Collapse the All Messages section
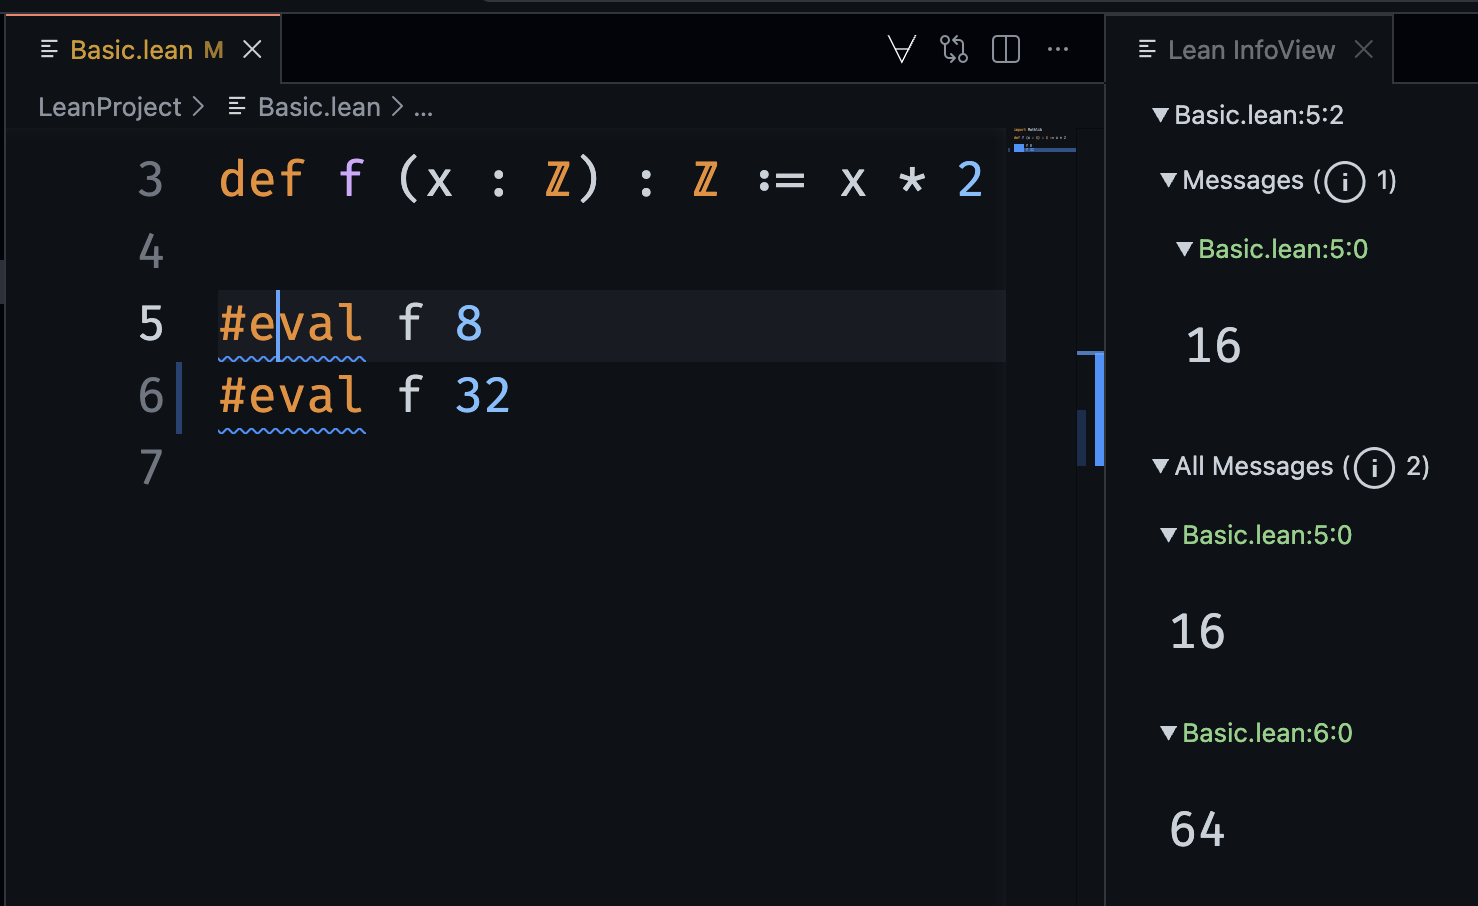The image size is (1478, 906). point(1160,466)
